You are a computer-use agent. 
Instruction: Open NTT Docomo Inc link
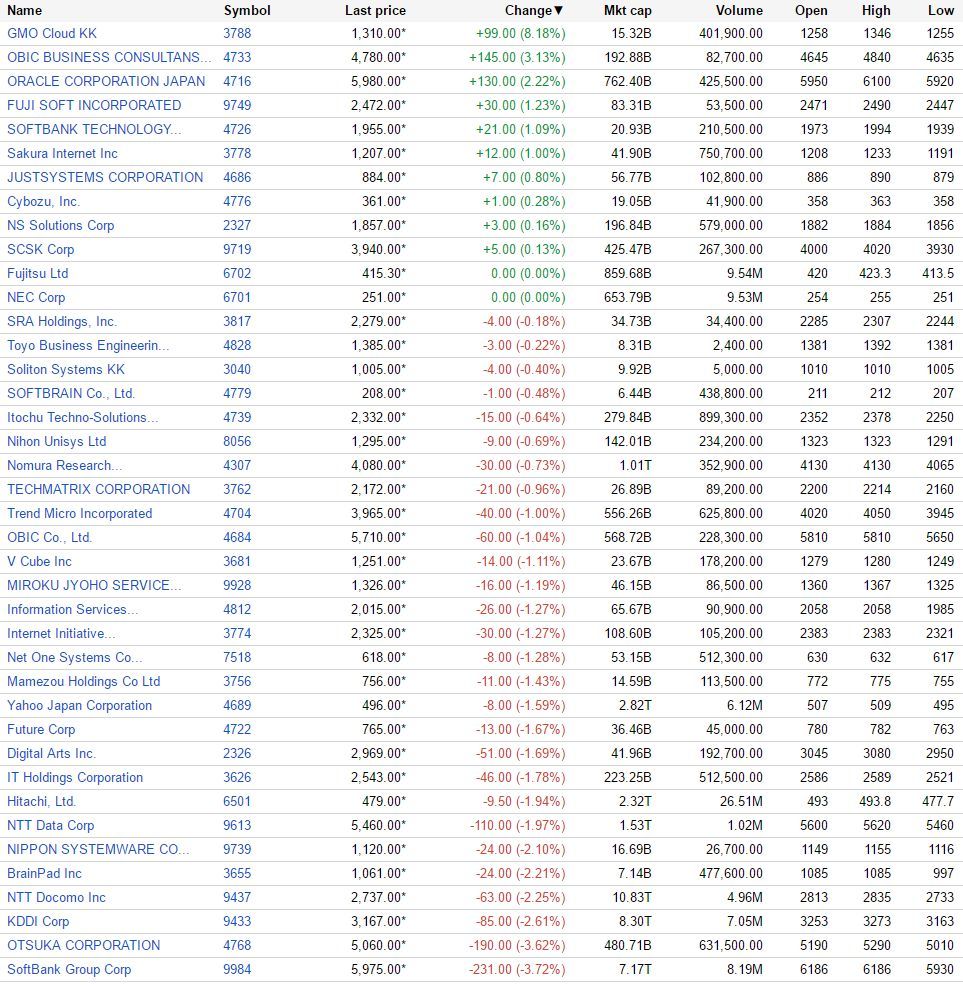click(56, 898)
